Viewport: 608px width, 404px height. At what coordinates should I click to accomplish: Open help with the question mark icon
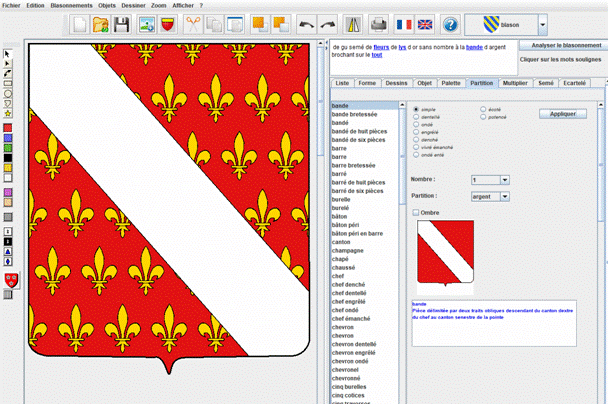(x=450, y=23)
